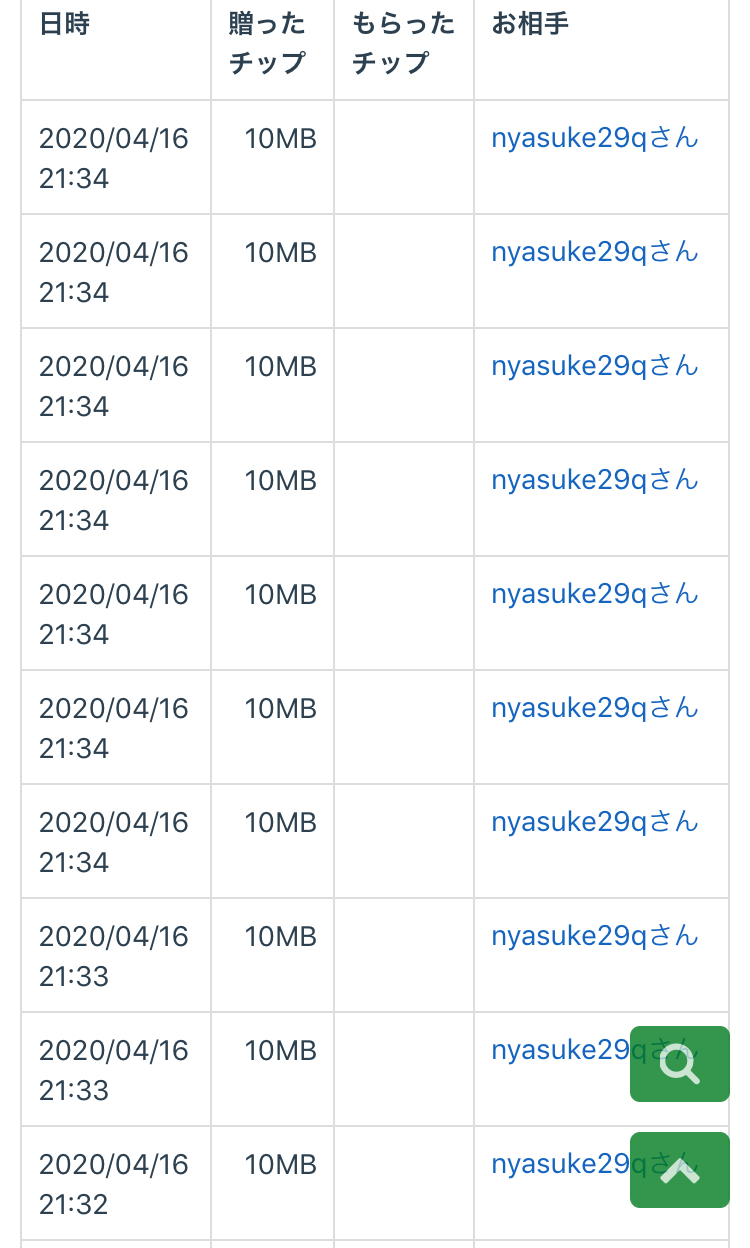Click the お相手 column header
This screenshot has height=1248, width=750.
(530, 24)
